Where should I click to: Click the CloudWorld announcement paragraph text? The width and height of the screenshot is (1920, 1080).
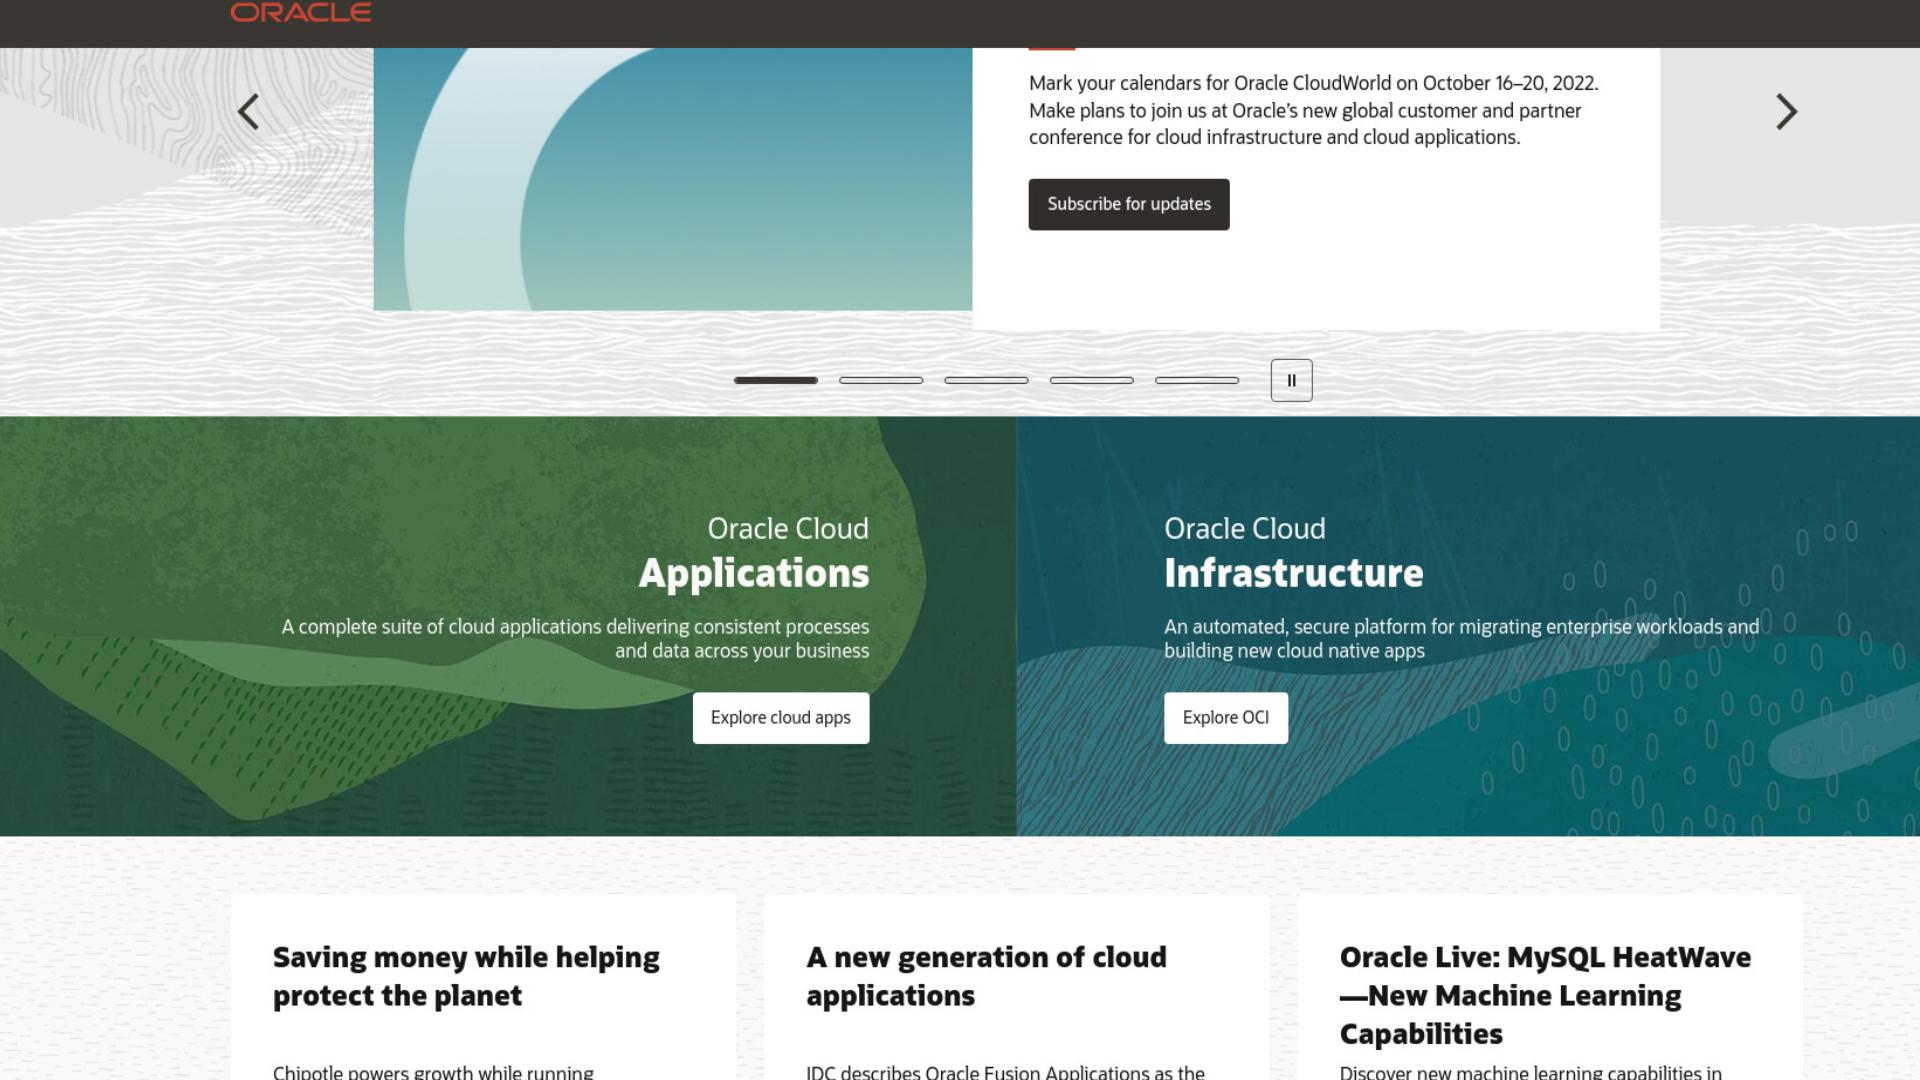[1314, 110]
